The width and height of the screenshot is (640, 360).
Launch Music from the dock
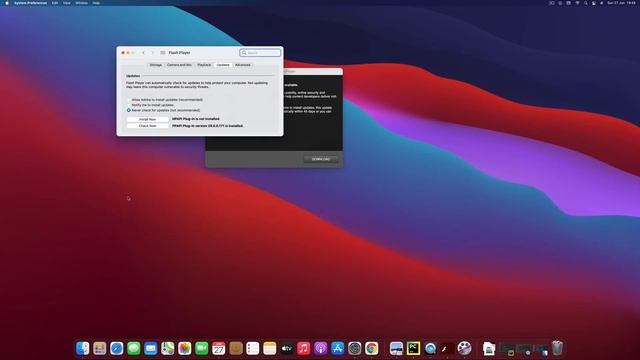[x=304, y=348]
